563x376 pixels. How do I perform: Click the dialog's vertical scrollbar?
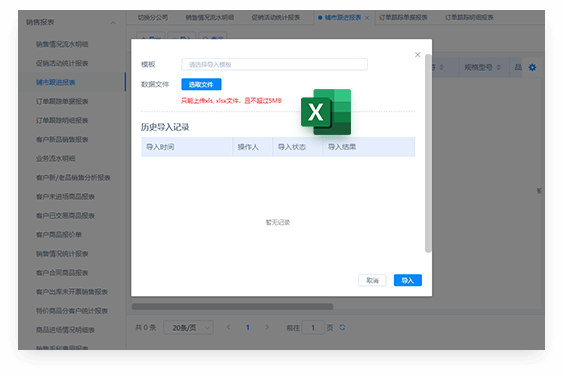click(x=428, y=153)
